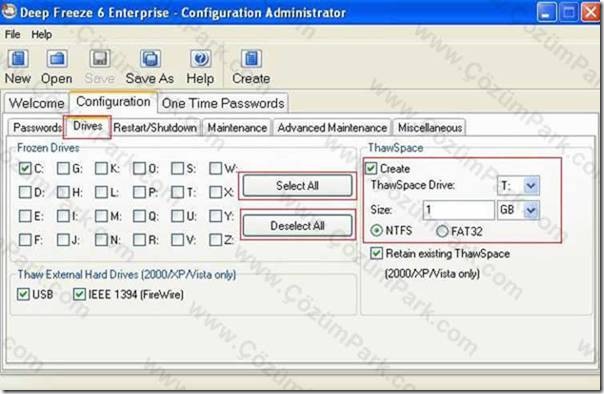The image size is (604, 394).
Task: Go to One Time Passwords tab
Action: pos(223,103)
